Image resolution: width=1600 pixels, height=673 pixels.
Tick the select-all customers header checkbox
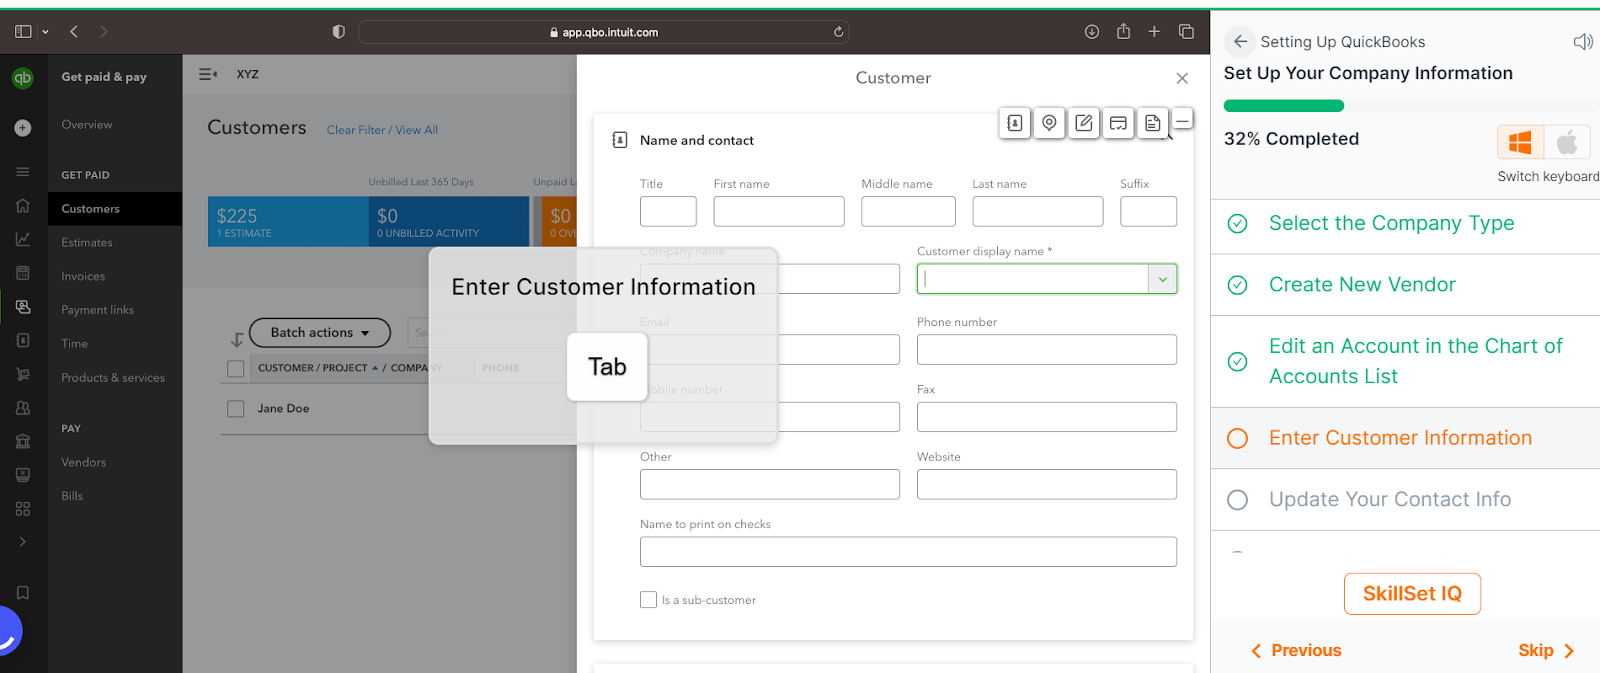[x=236, y=369]
